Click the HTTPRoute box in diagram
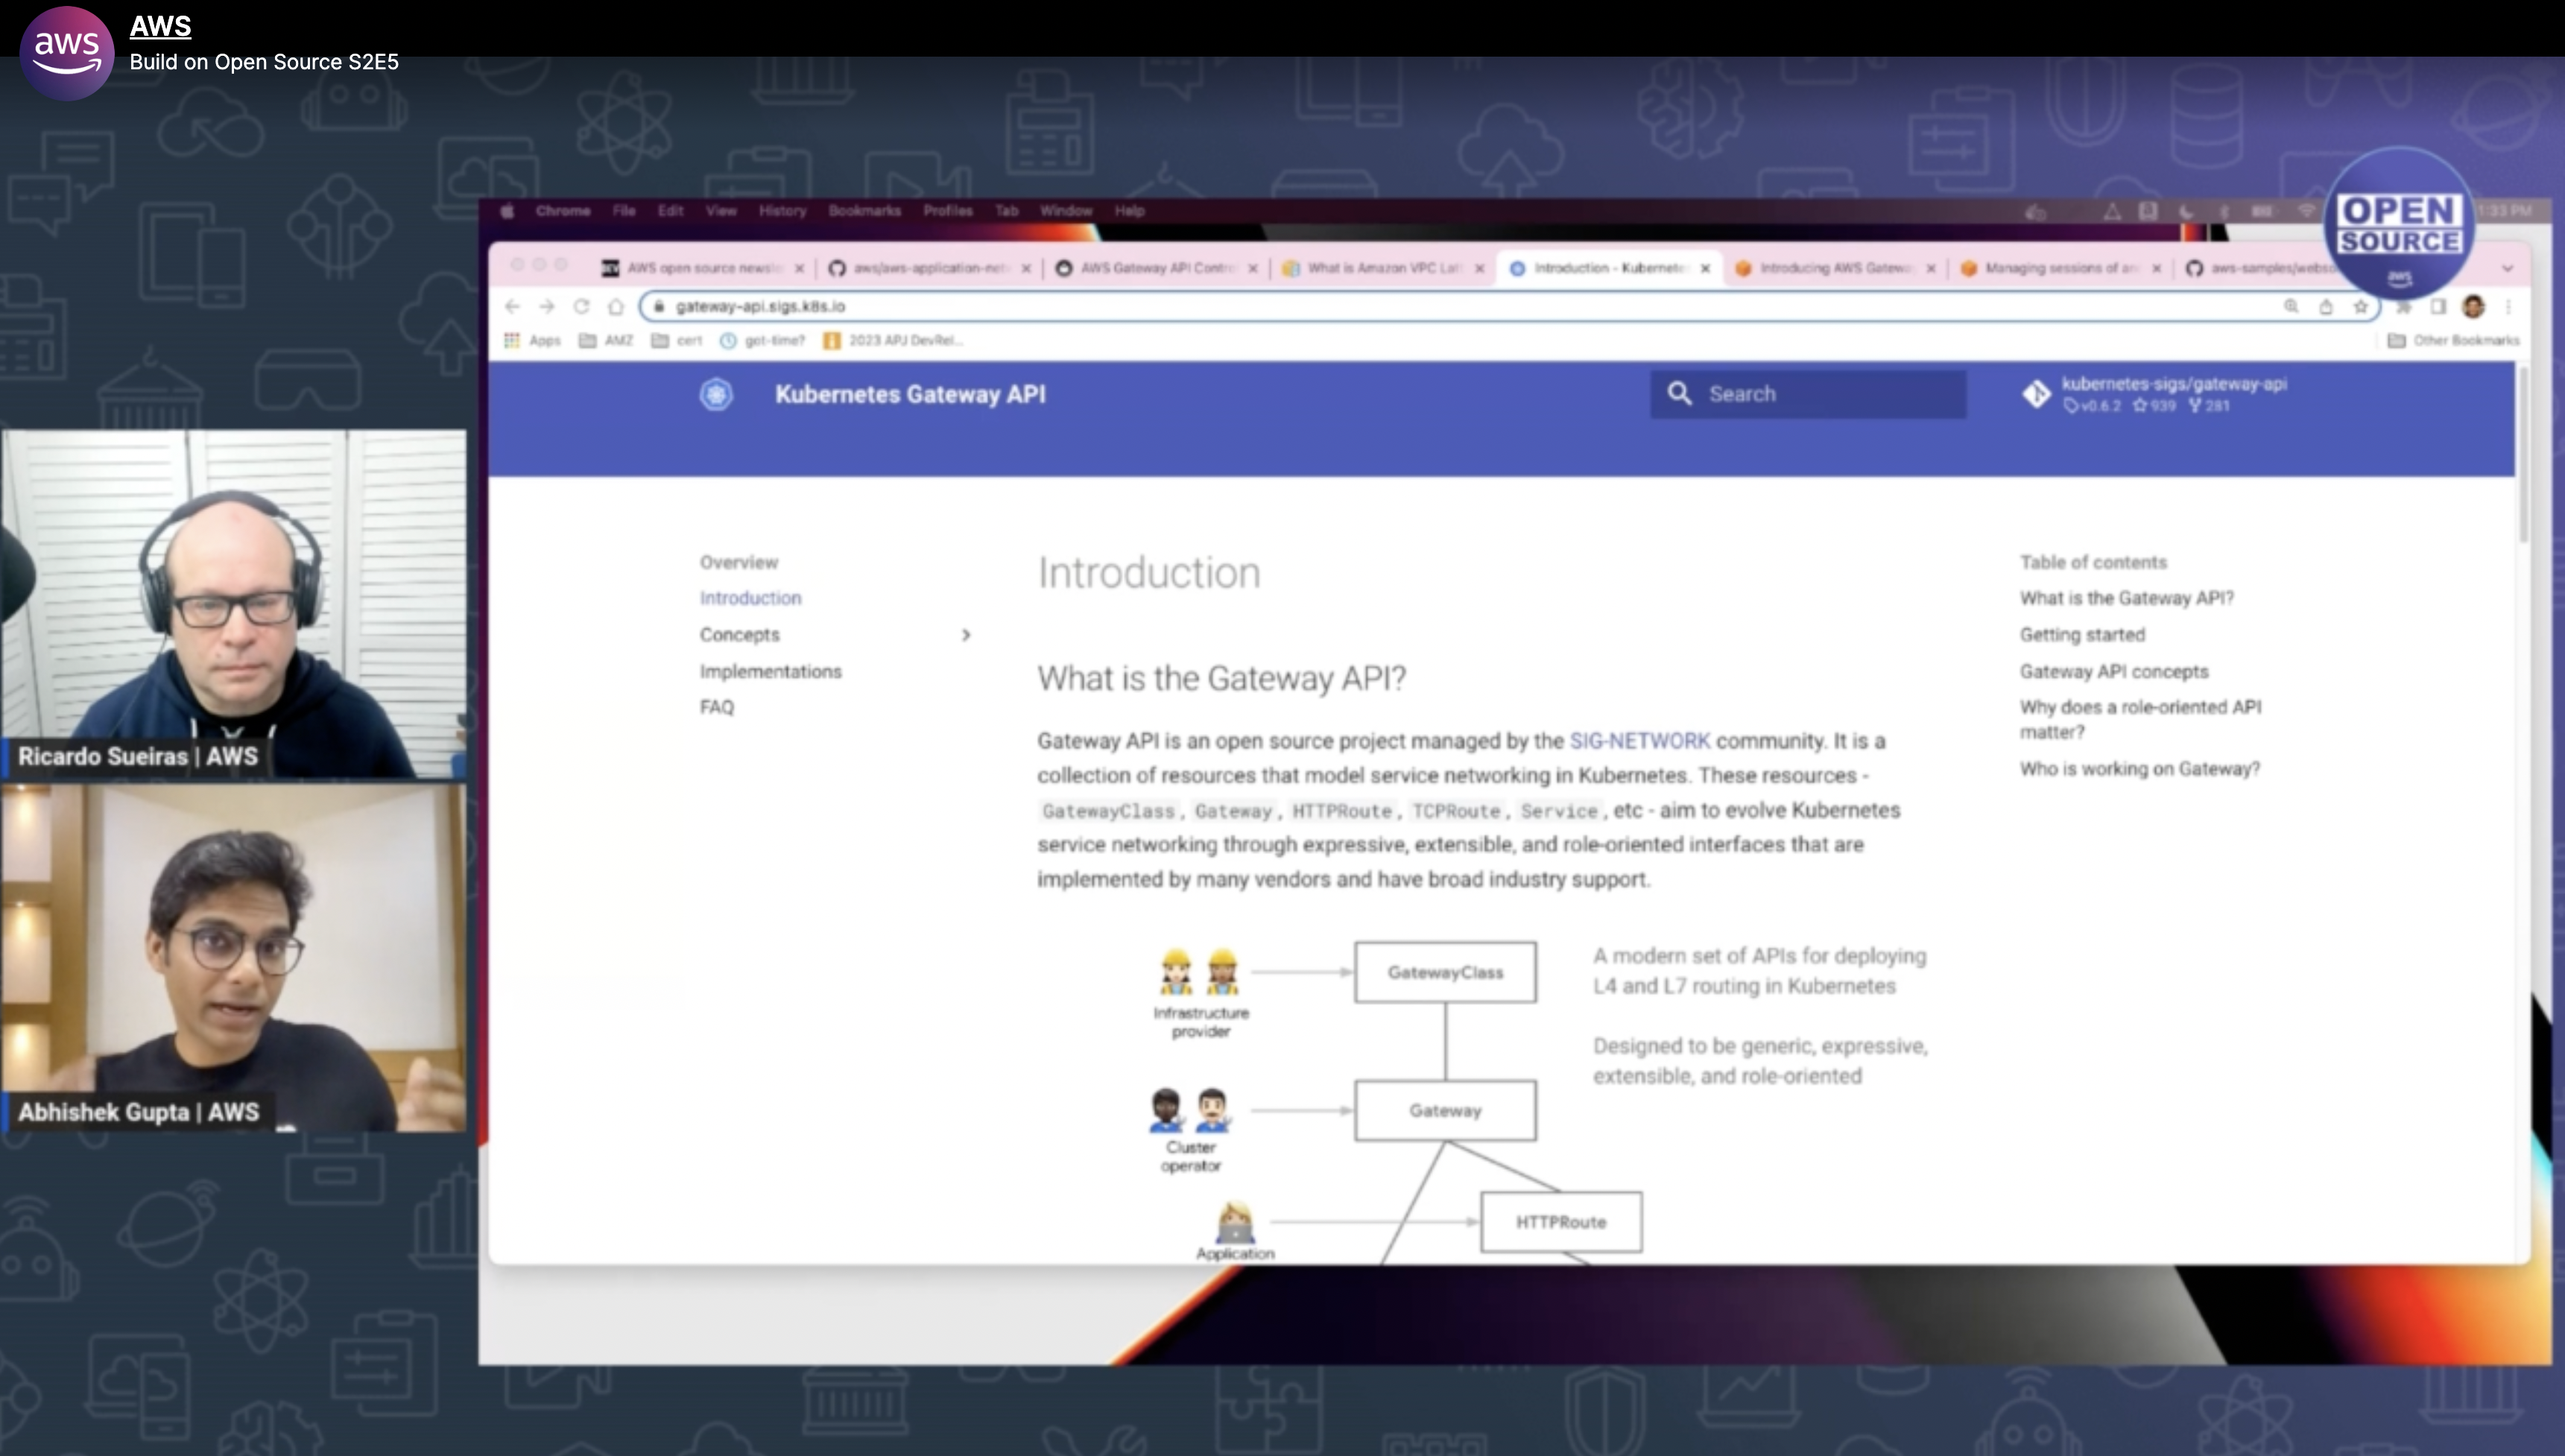 1561,1222
